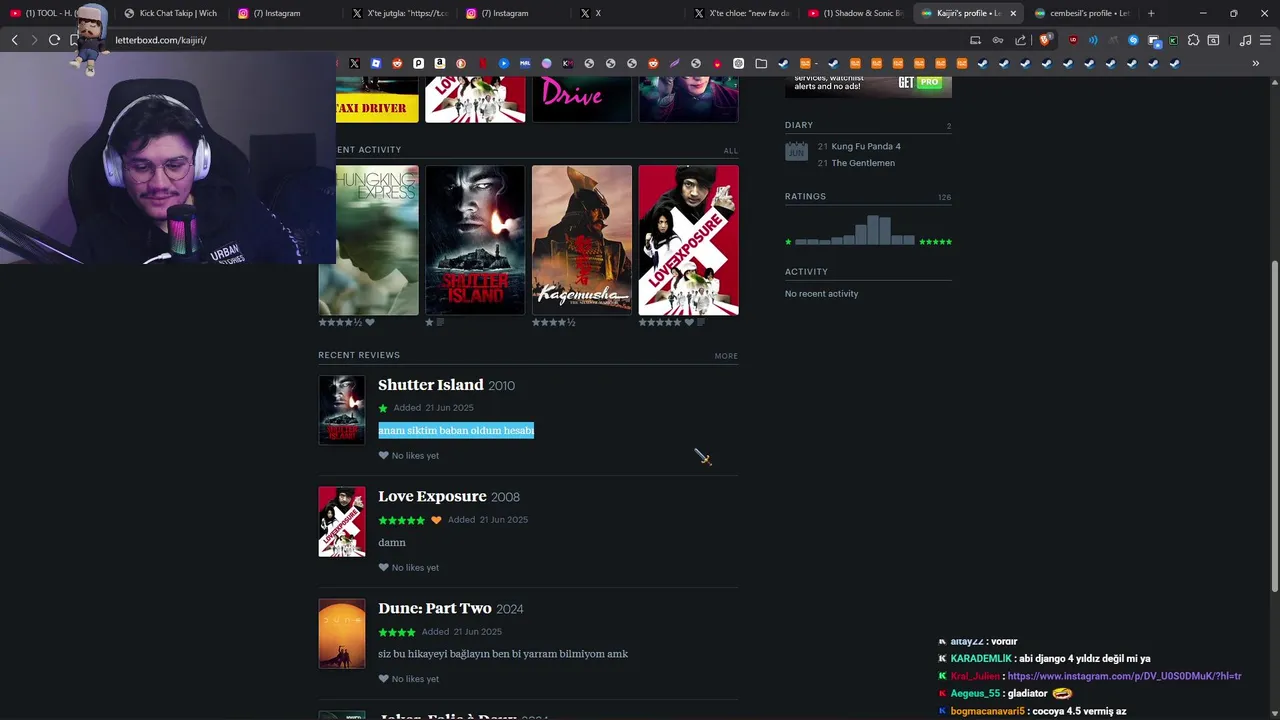This screenshot has width=1280, height=720.
Task: Click the Shazam extension icon
Action: [x=1133, y=40]
